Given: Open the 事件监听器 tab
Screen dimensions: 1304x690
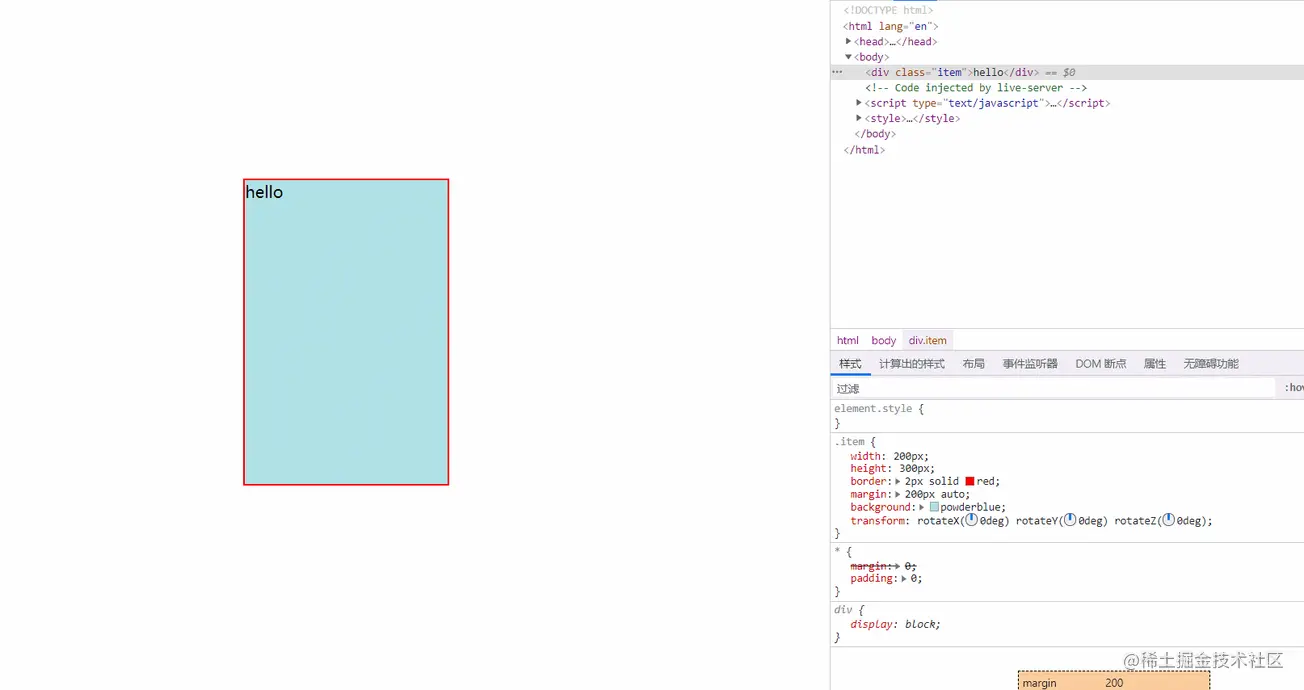Looking at the screenshot, I should coord(1030,364).
